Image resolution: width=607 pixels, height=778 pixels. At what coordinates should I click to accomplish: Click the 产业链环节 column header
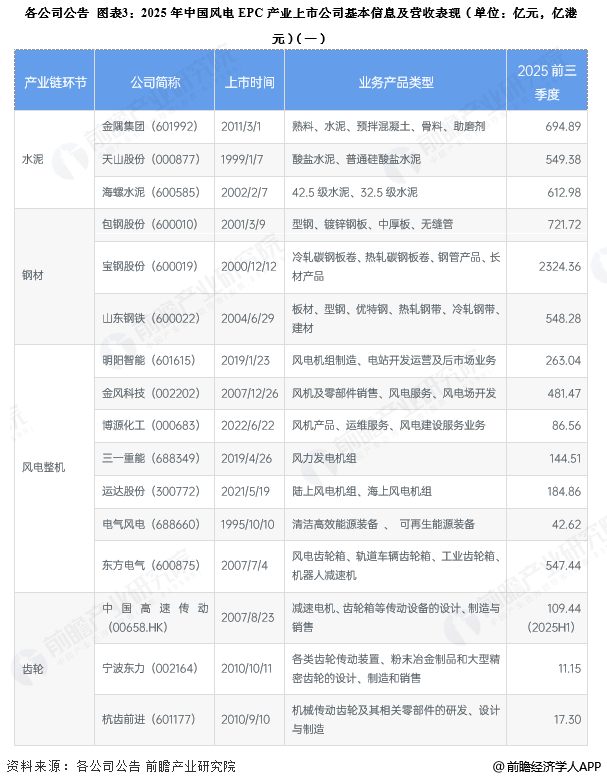tap(55, 81)
